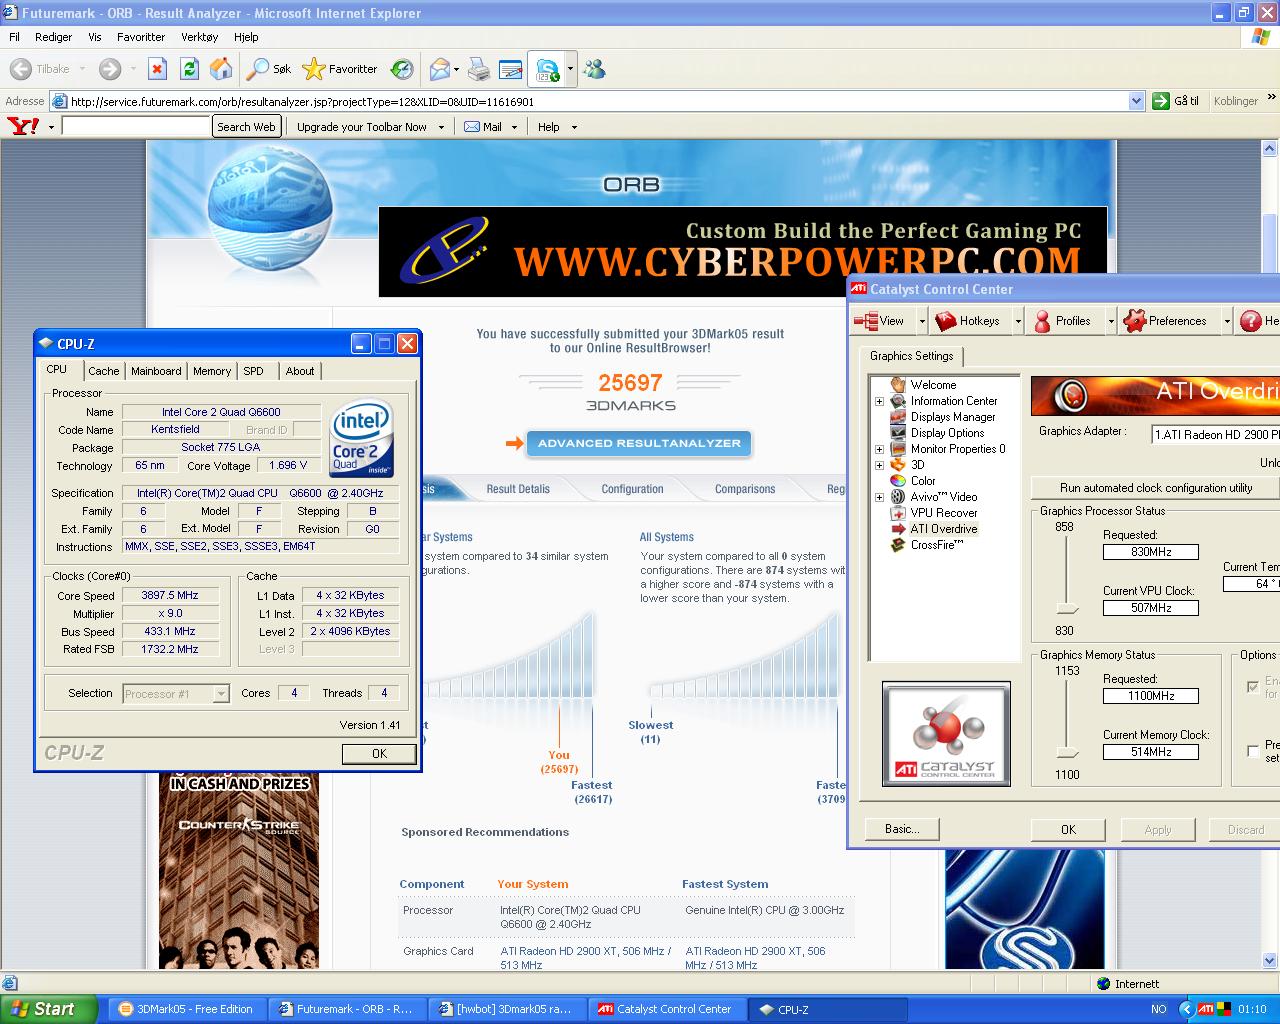Click the Edit page icon in IE toolbar
The width and height of the screenshot is (1280, 1024).
pyautogui.click(x=511, y=69)
